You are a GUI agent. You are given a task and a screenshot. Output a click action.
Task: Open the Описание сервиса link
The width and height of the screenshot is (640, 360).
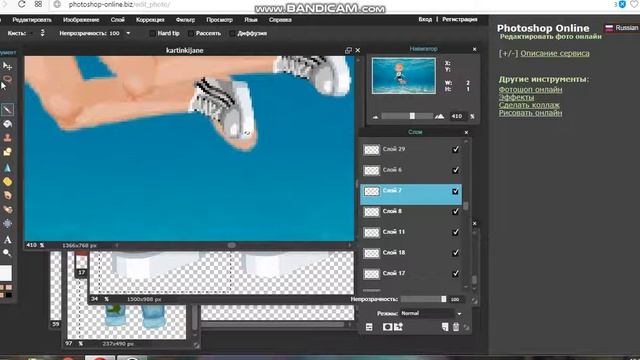[x=555, y=53]
